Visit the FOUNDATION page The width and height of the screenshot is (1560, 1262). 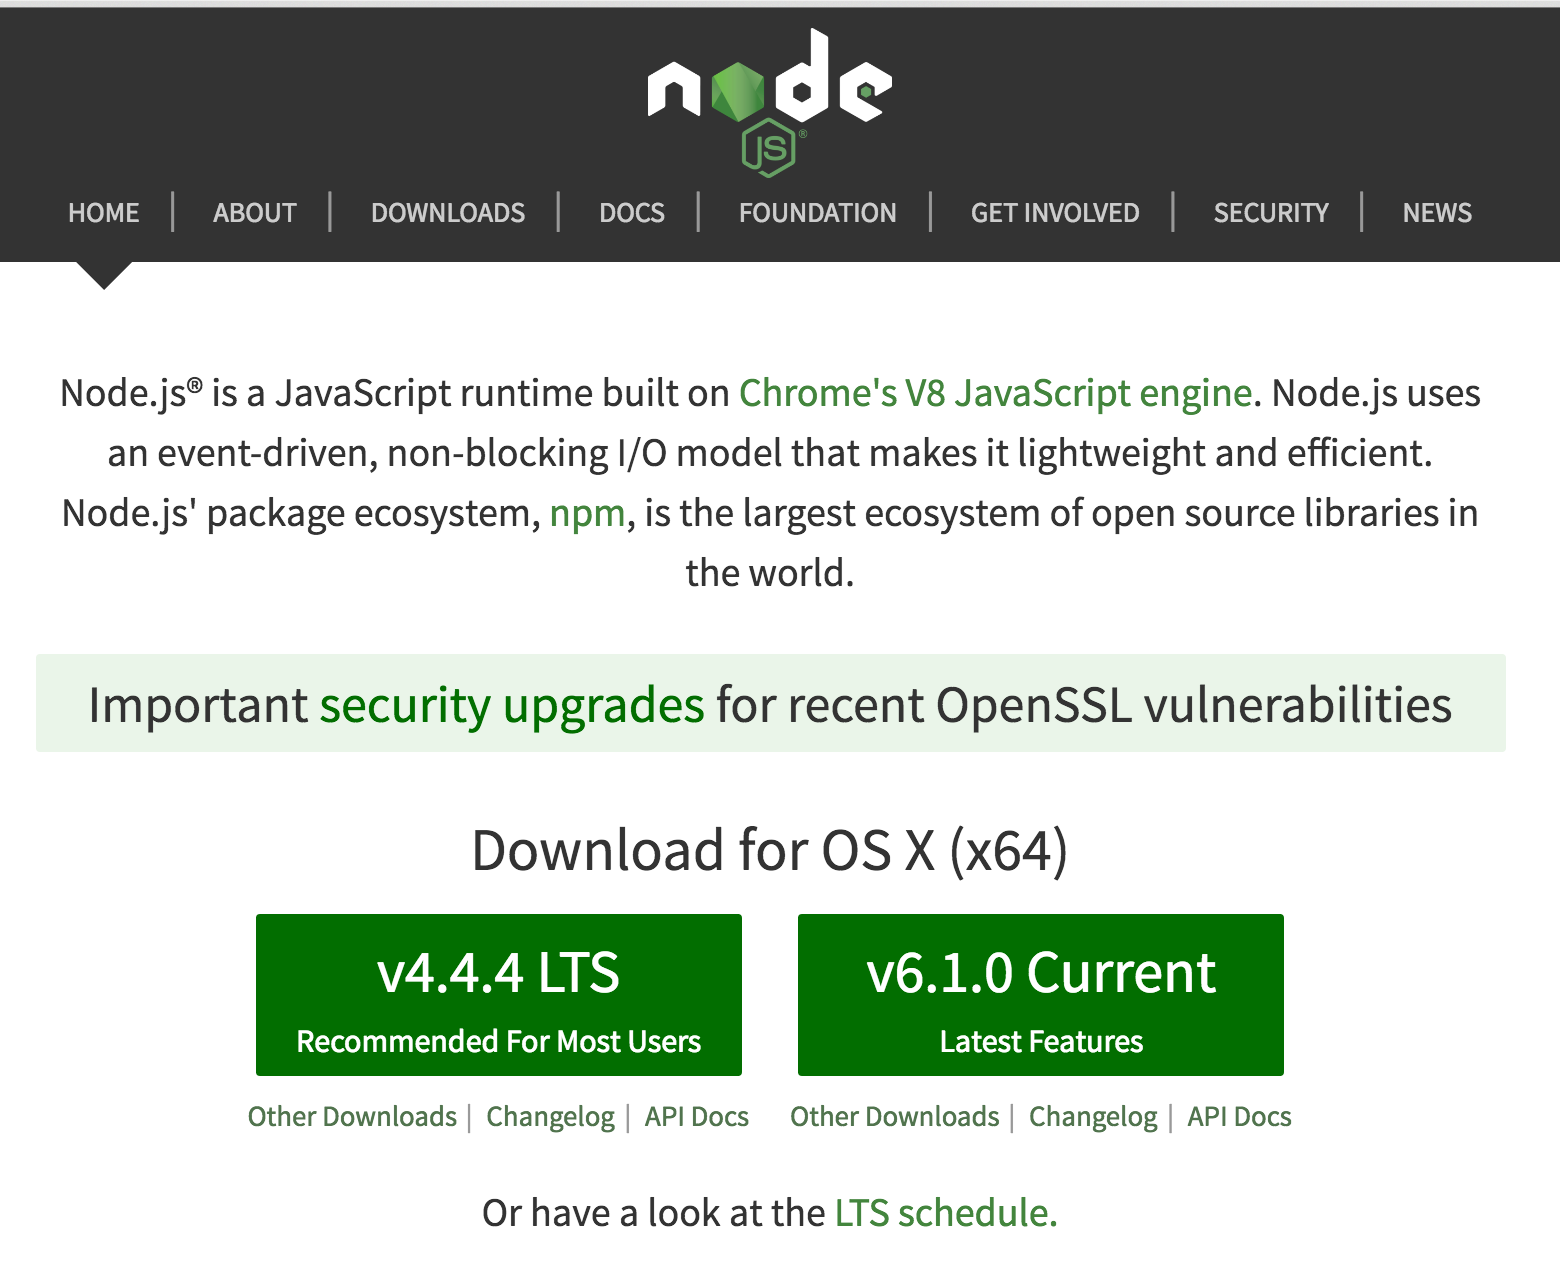tap(817, 212)
